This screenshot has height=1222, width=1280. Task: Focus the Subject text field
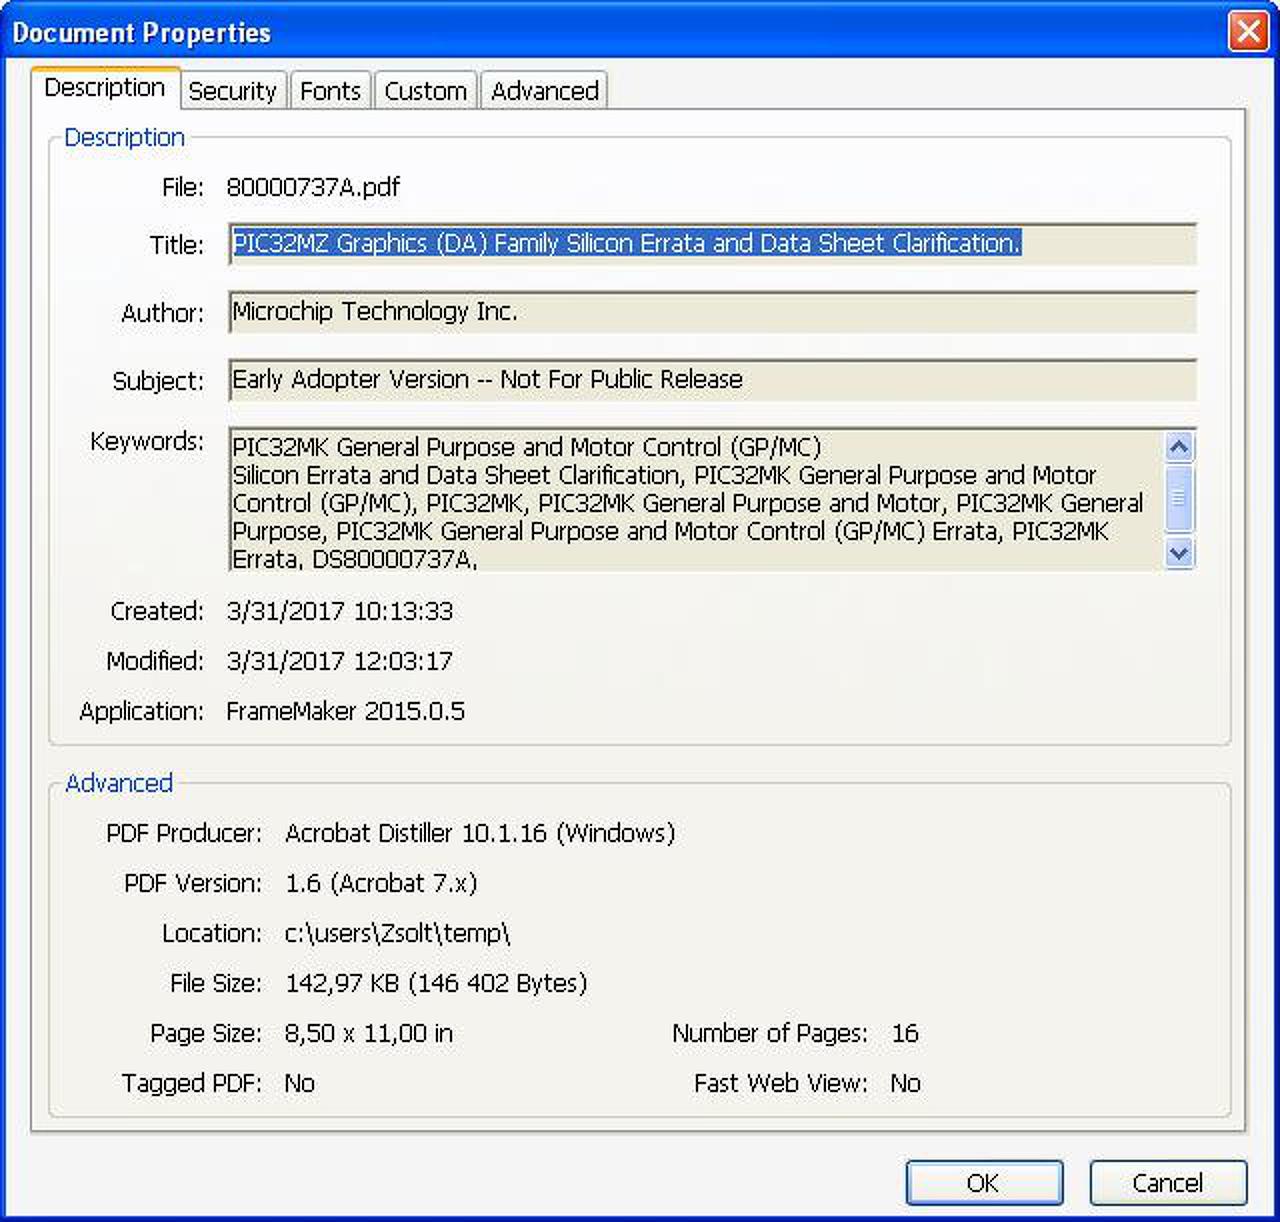[711, 380]
